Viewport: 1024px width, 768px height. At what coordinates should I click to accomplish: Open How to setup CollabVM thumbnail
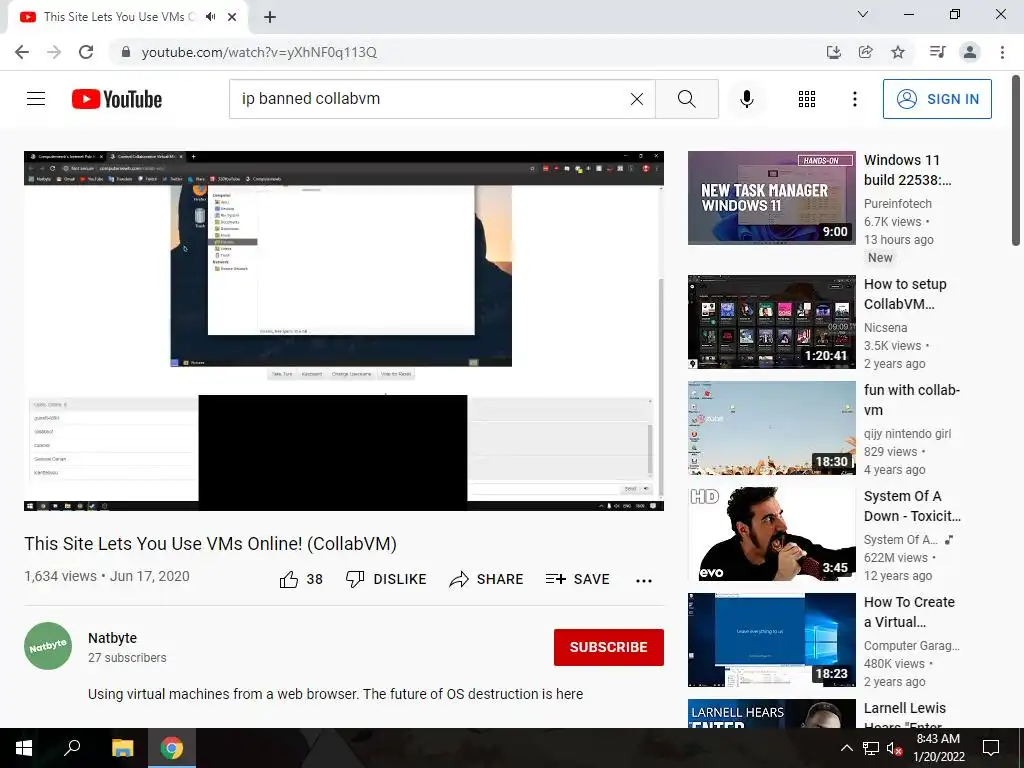tap(771, 322)
